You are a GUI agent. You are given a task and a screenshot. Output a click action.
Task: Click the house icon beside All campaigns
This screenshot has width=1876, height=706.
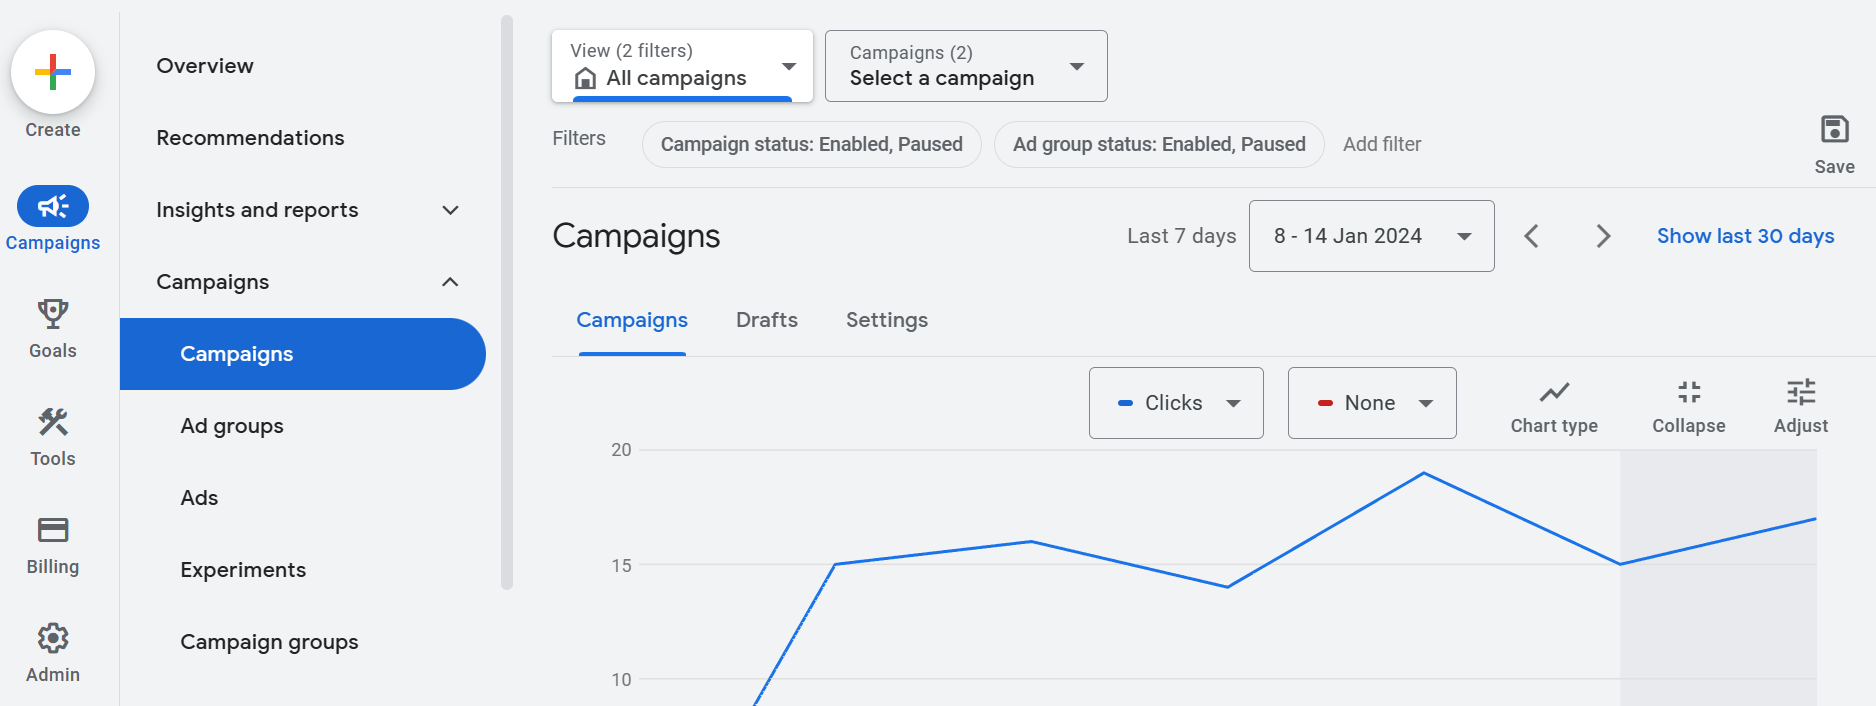[586, 78]
